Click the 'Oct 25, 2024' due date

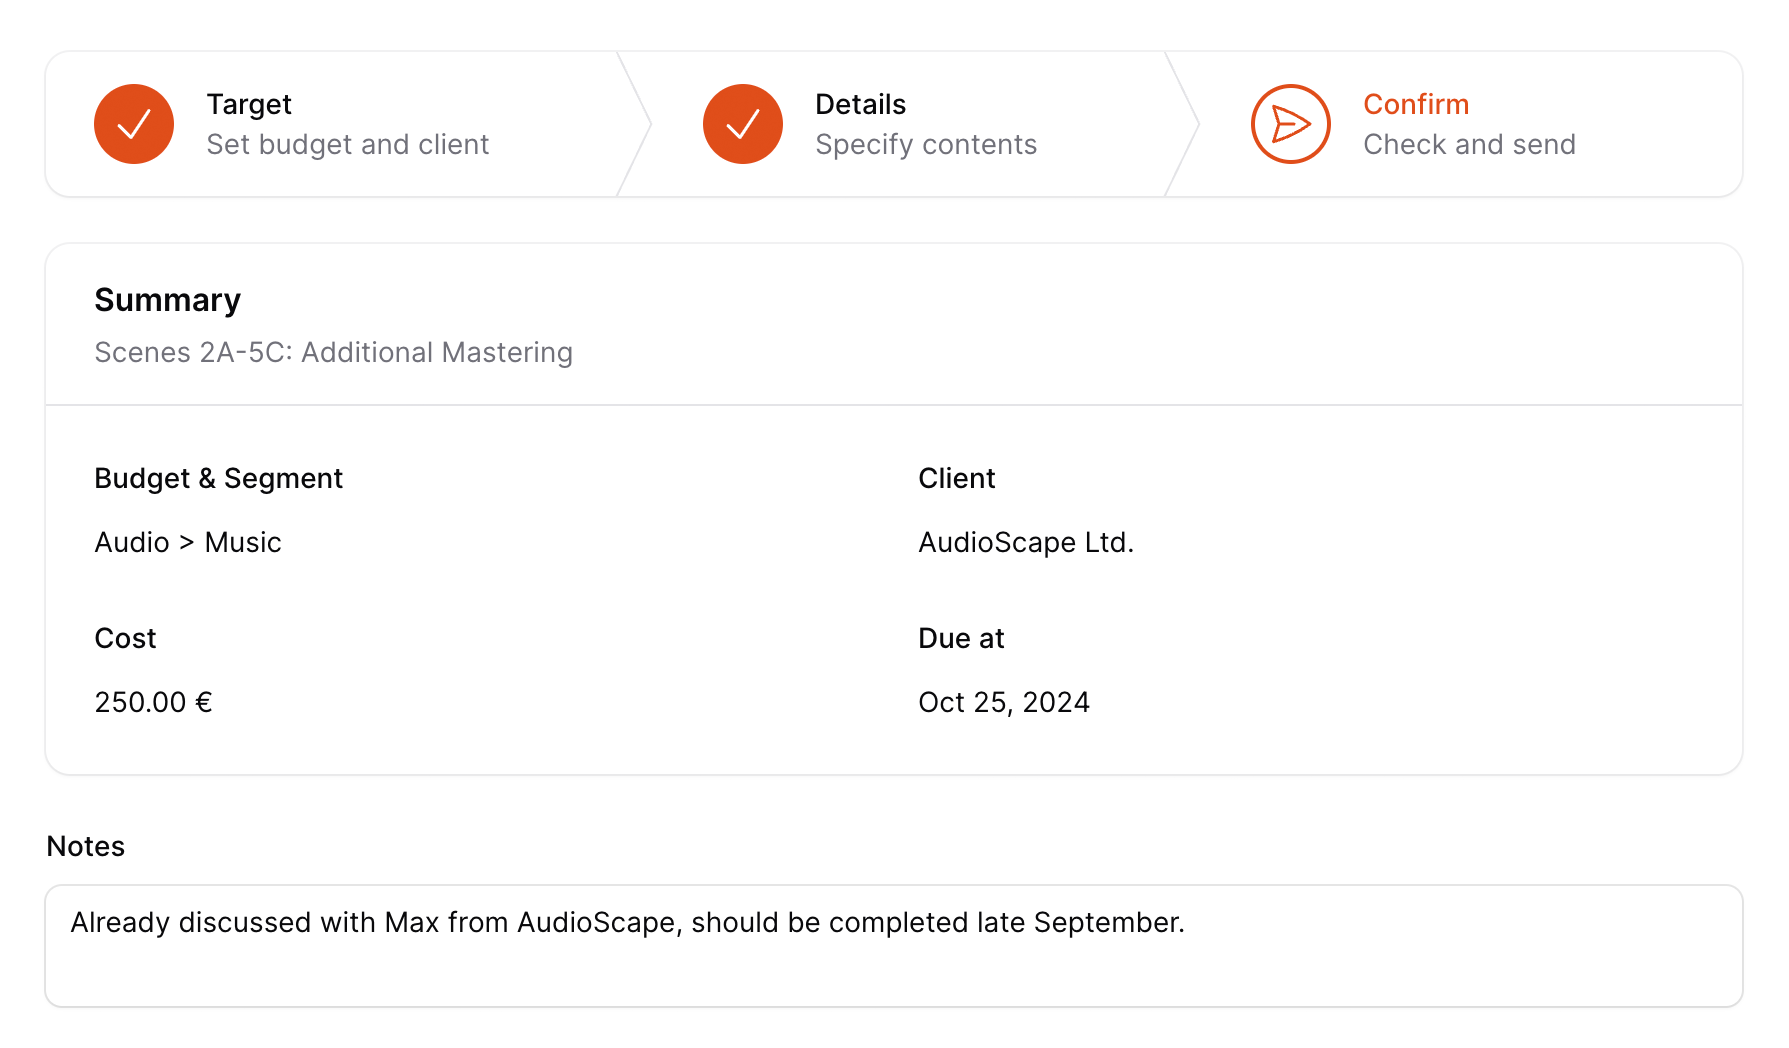(x=1003, y=702)
